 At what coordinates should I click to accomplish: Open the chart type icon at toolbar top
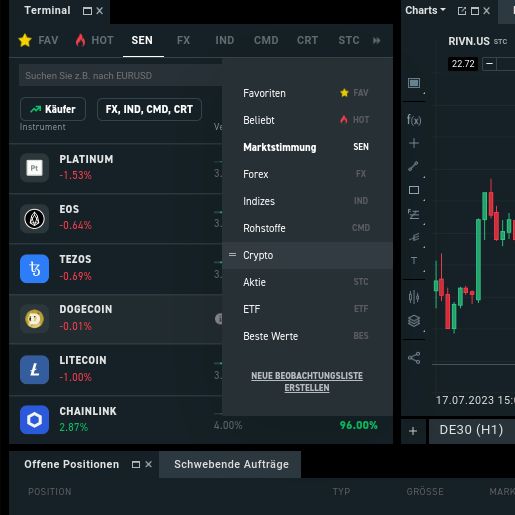414,83
